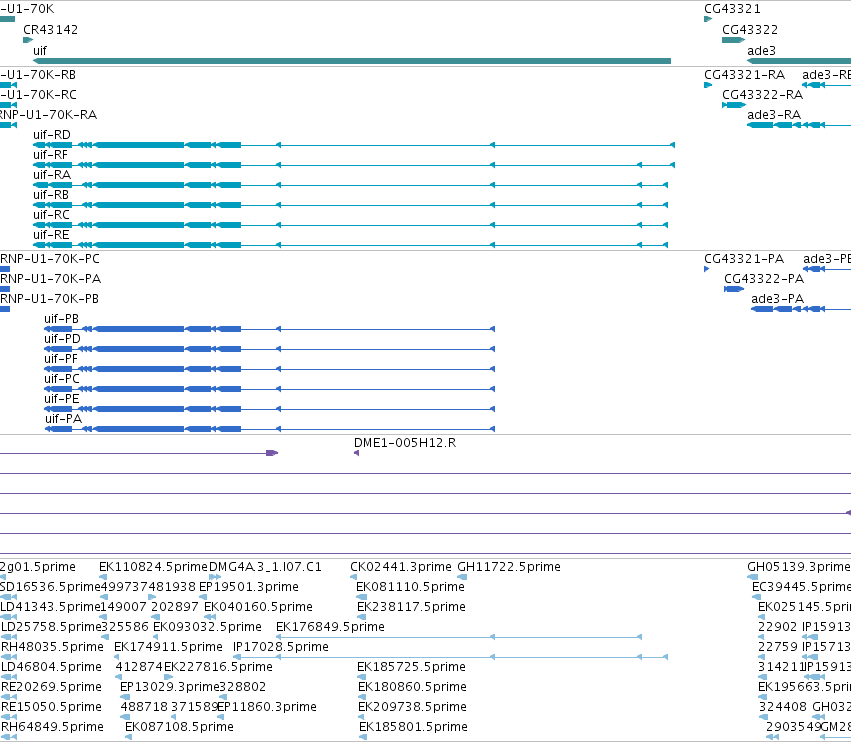Click the EK093032.5prime EST label

(207, 627)
